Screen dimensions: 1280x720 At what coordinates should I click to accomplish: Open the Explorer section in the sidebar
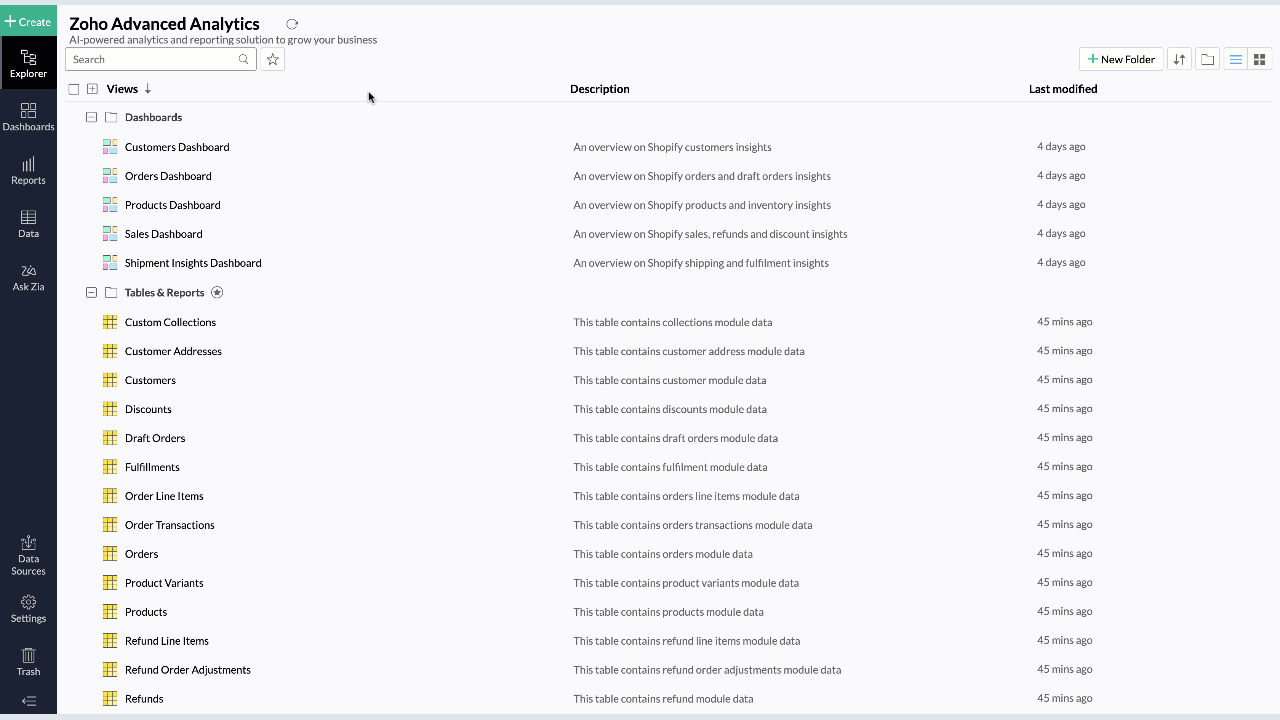[28, 64]
